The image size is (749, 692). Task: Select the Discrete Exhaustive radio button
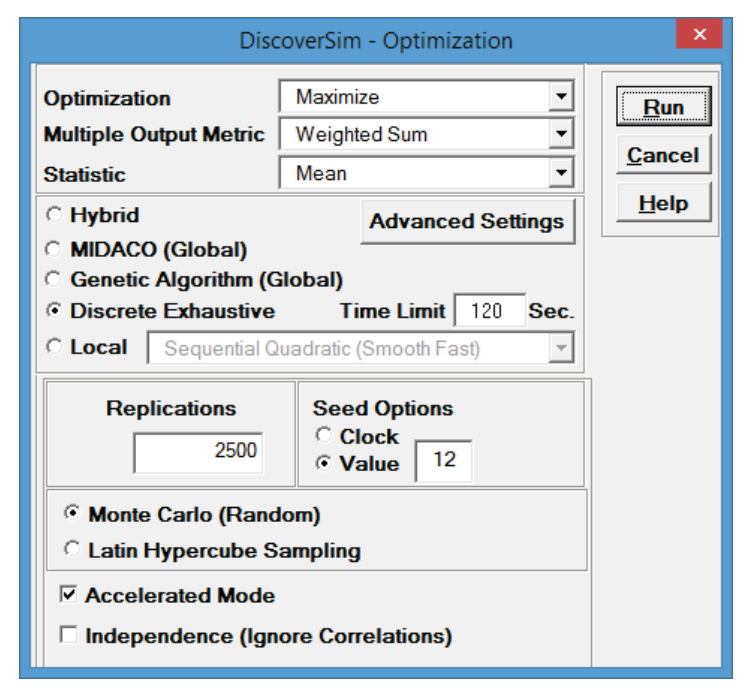[x=54, y=311]
